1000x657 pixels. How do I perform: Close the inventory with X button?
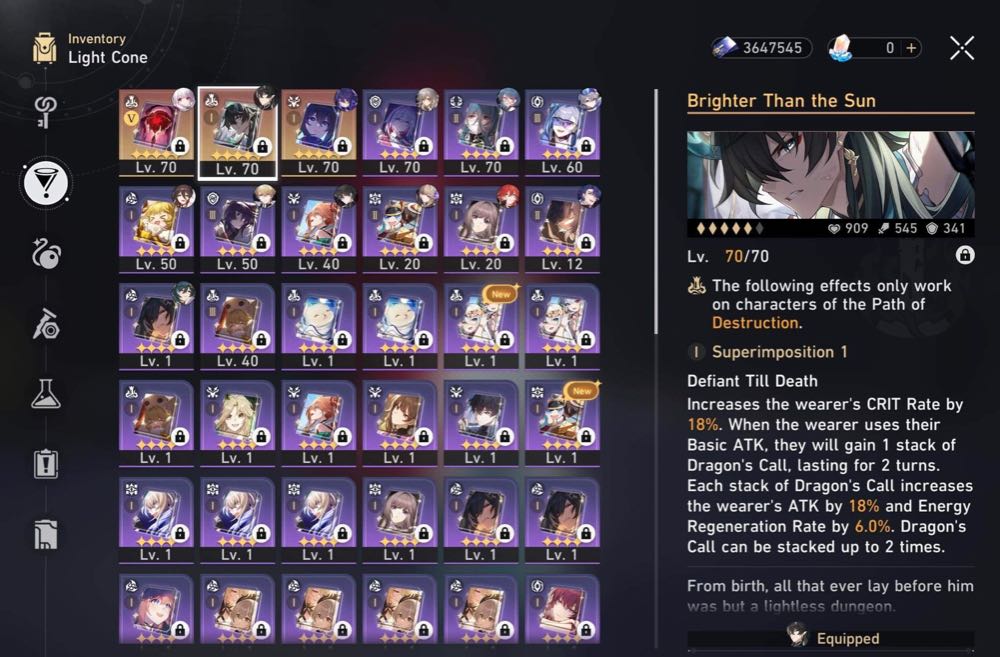tap(962, 48)
